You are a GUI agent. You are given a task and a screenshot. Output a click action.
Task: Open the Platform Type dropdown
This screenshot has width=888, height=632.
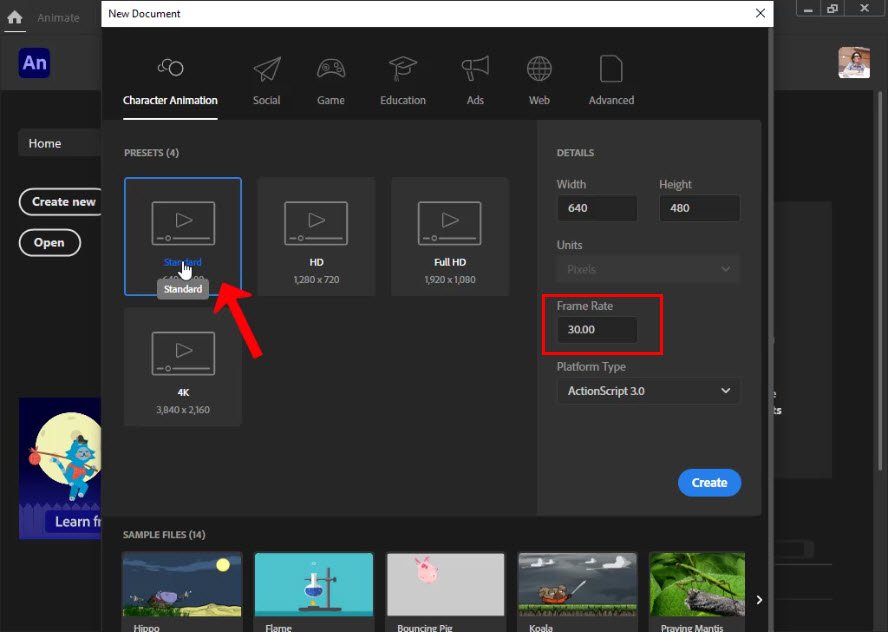coord(648,391)
